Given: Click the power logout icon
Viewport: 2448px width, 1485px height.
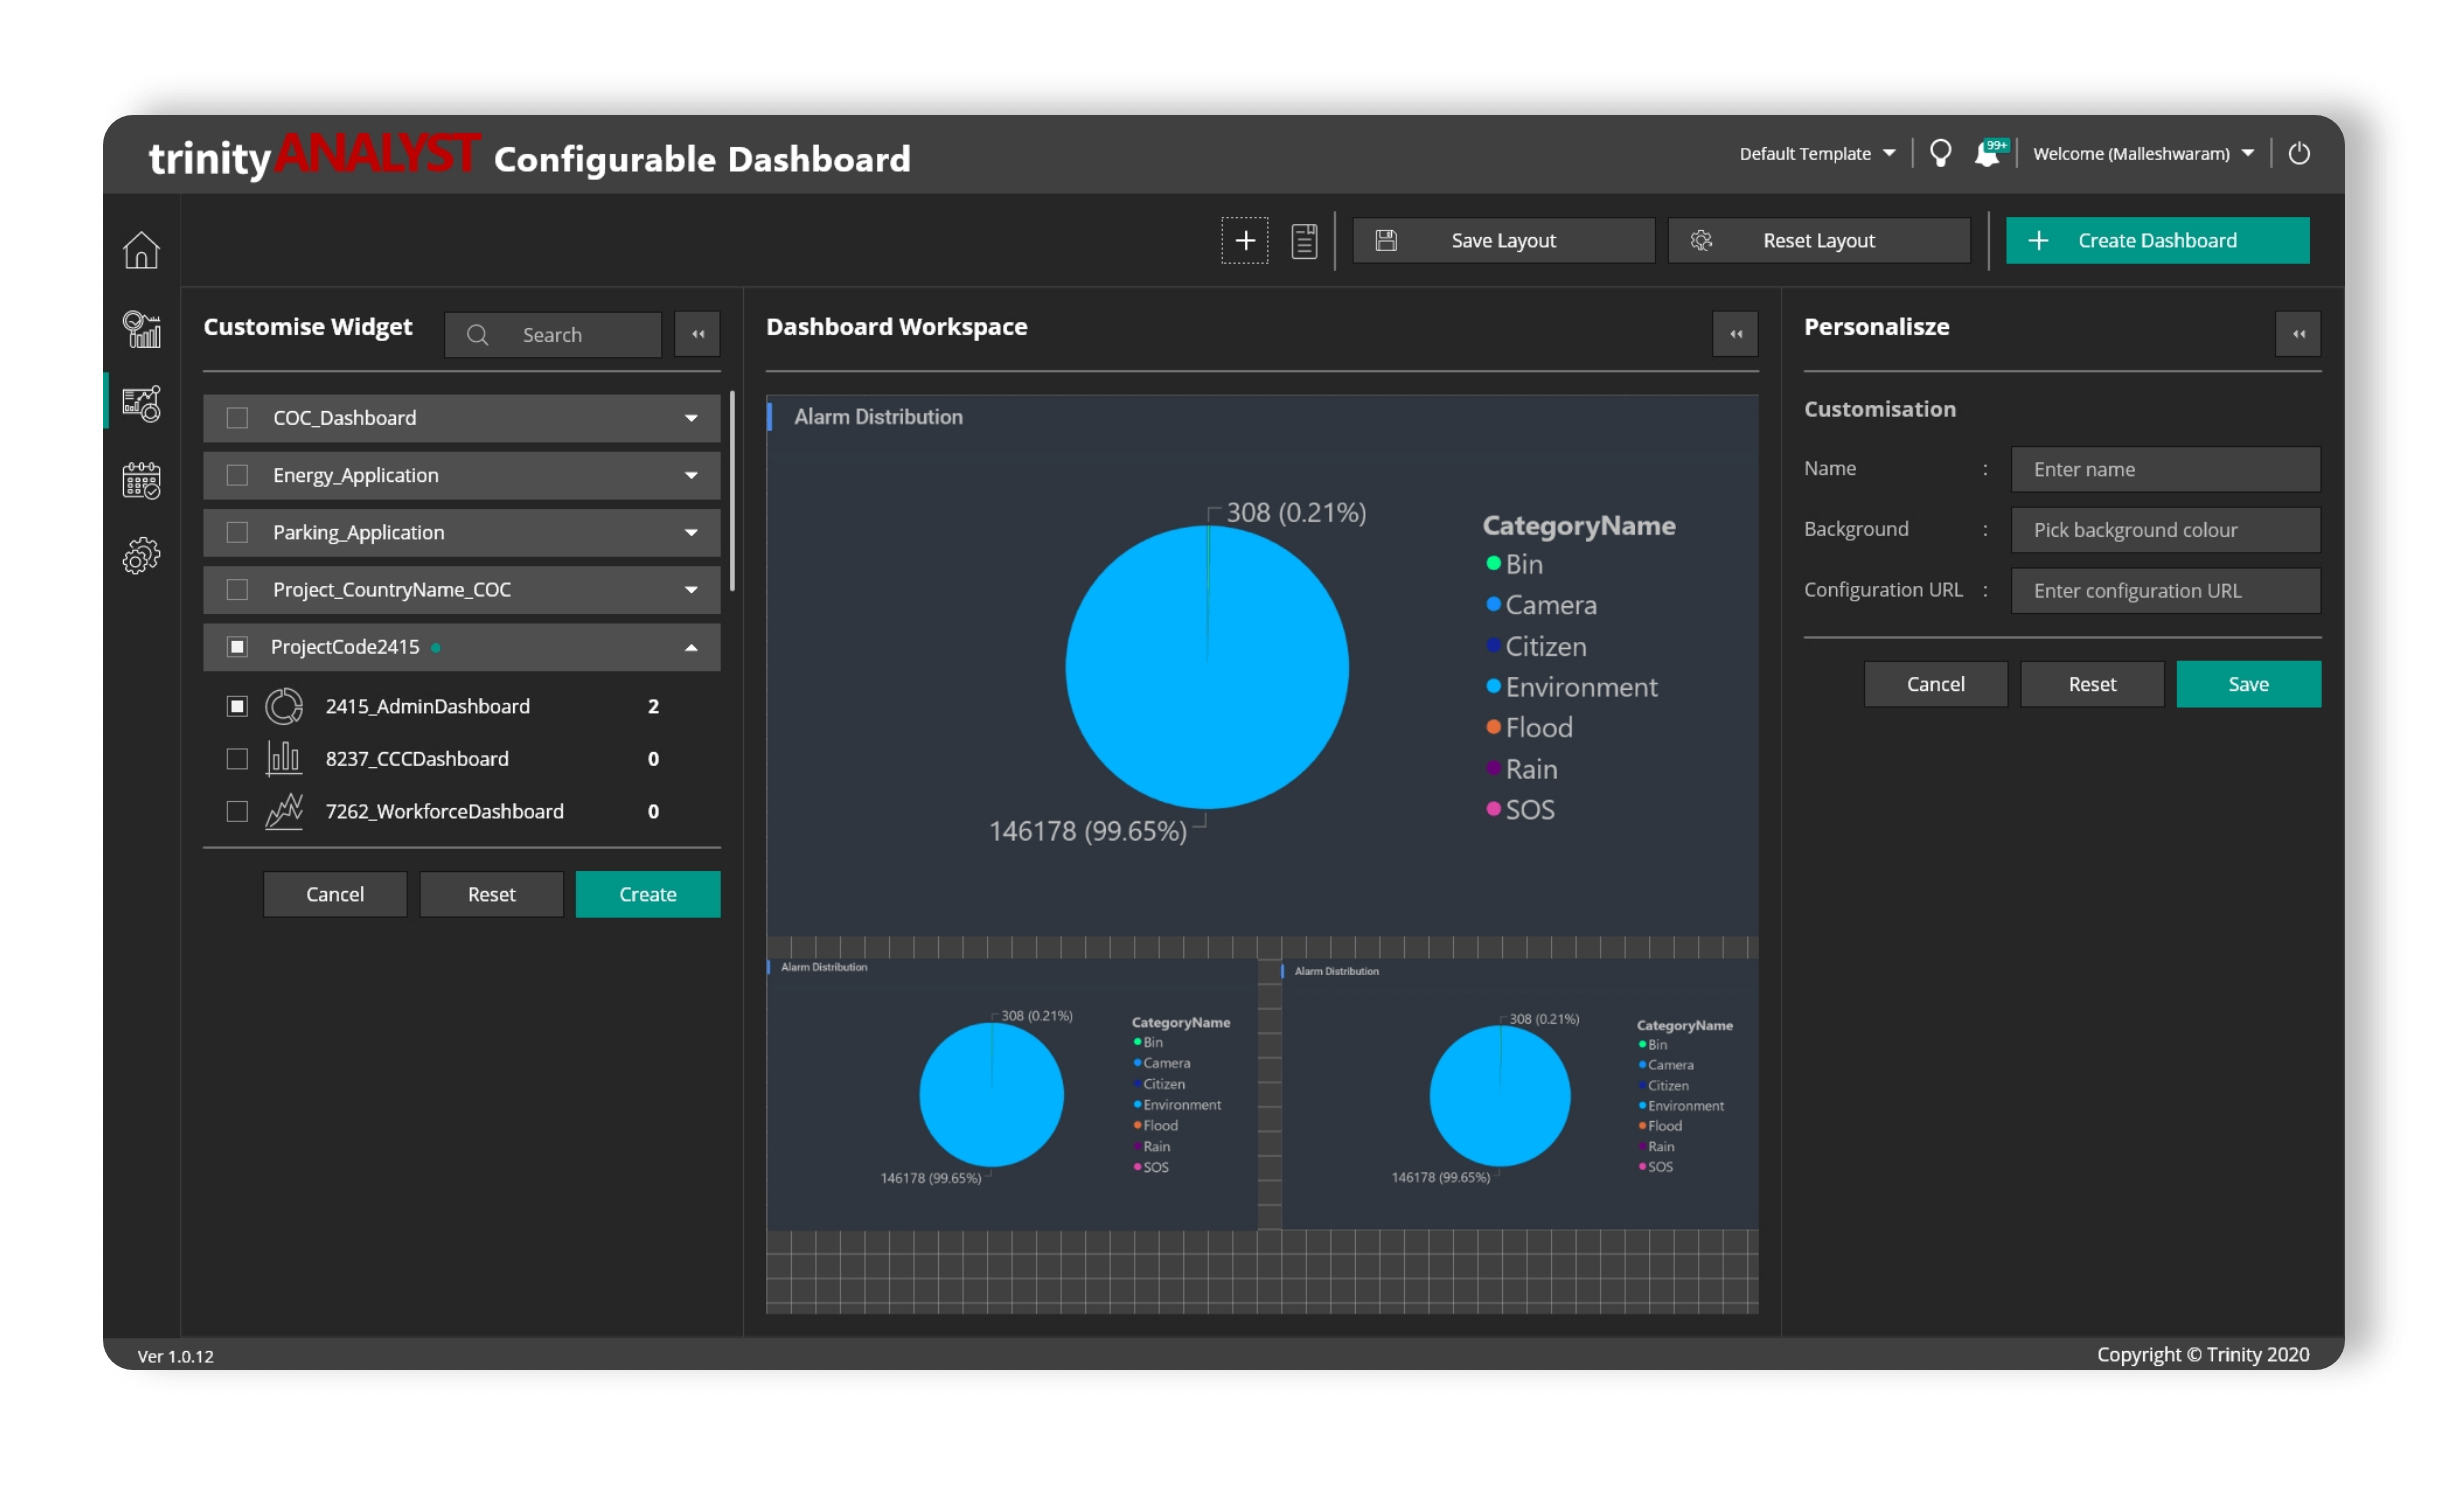Looking at the screenshot, I should (2299, 153).
